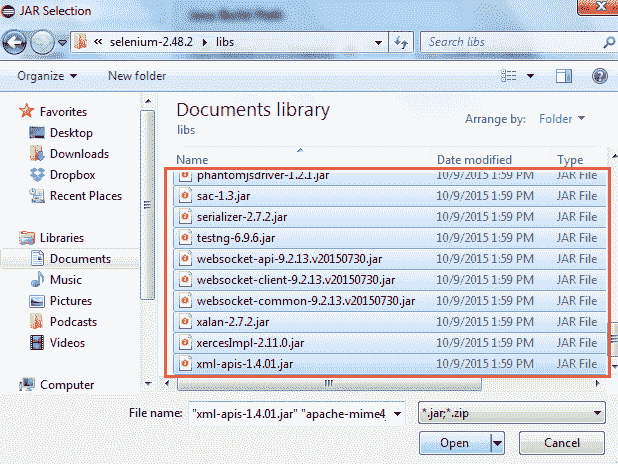Click the Forward navigation button

pos(42,42)
